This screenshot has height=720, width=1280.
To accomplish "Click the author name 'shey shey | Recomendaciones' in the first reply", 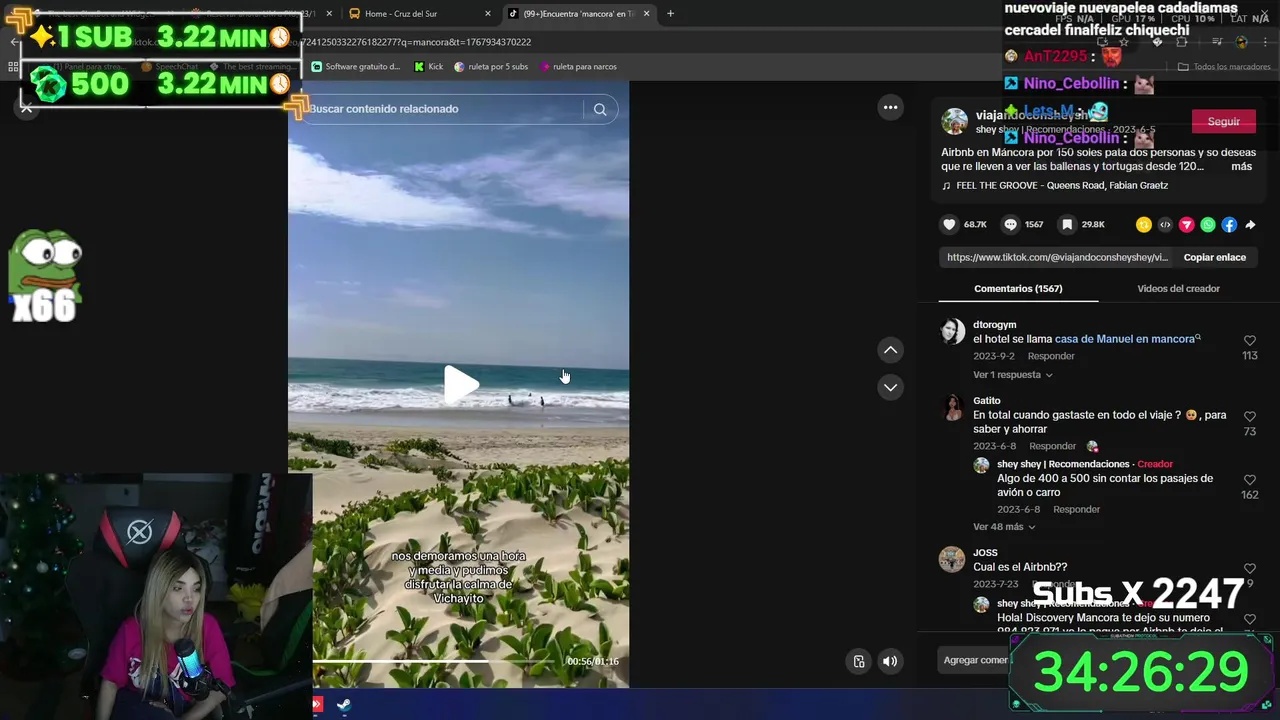I will coord(1063,464).
